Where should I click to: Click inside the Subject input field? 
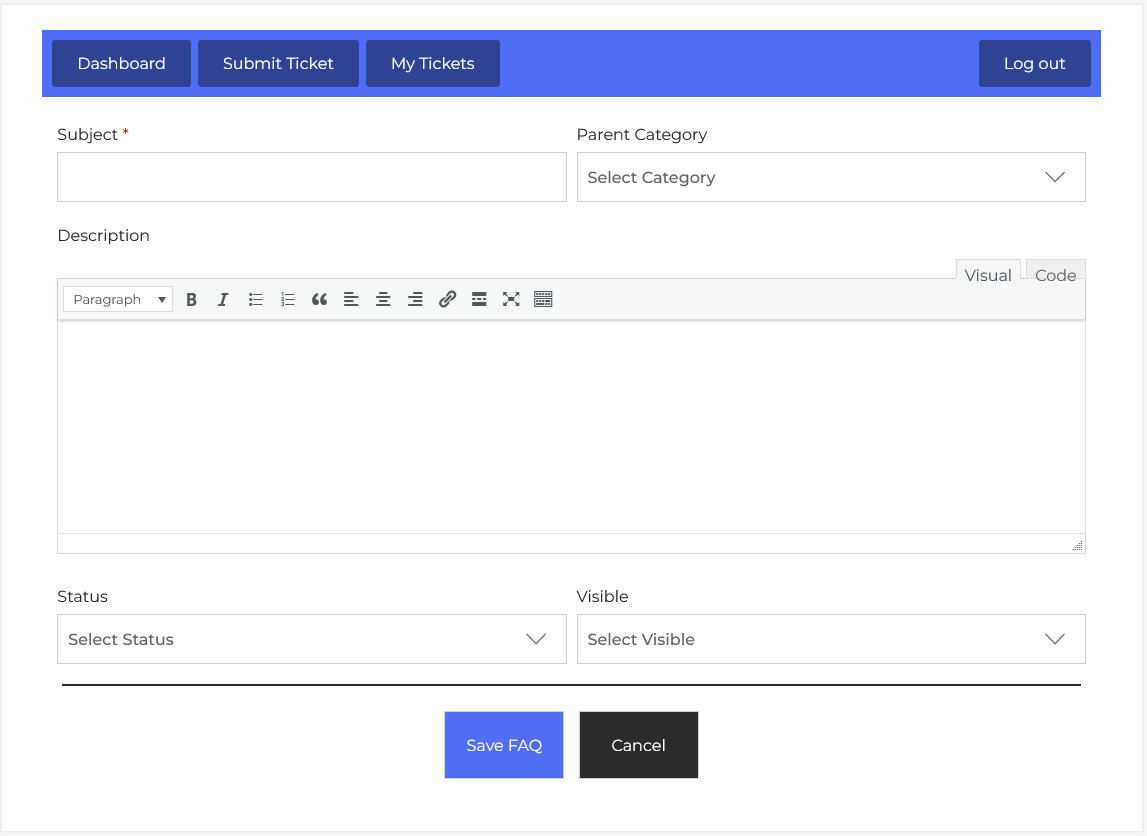point(311,177)
